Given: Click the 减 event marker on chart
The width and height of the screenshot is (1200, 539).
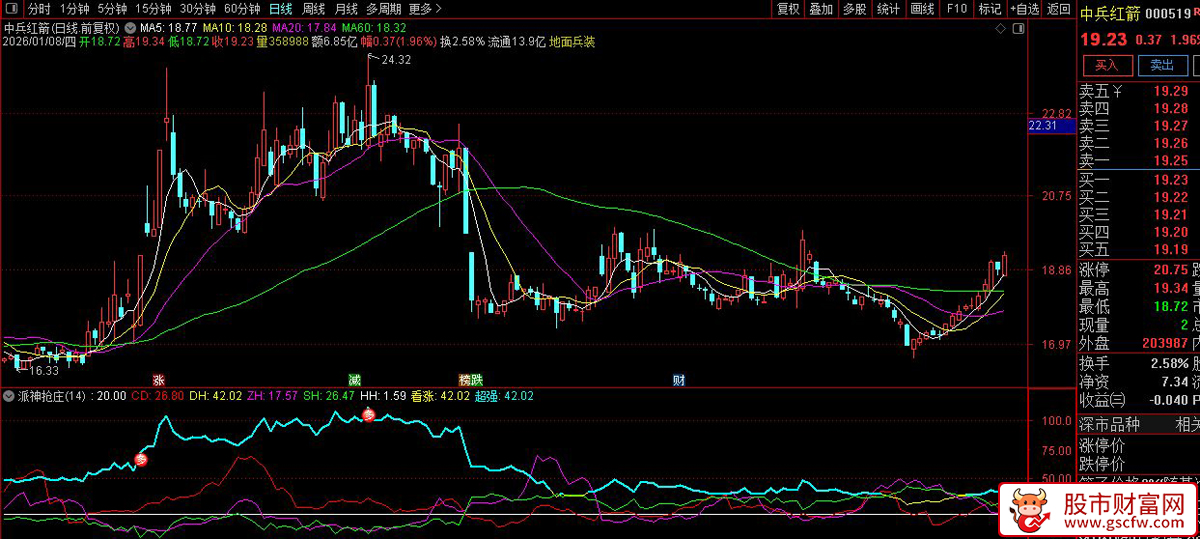Looking at the screenshot, I should click(x=355, y=380).
